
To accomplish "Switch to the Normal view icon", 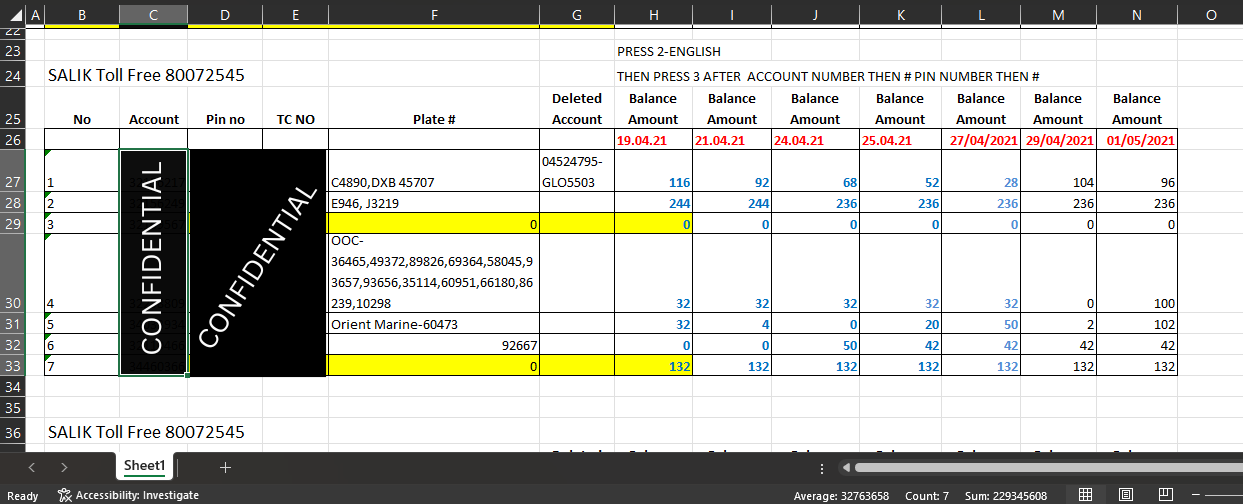I will coord(1085,495).
